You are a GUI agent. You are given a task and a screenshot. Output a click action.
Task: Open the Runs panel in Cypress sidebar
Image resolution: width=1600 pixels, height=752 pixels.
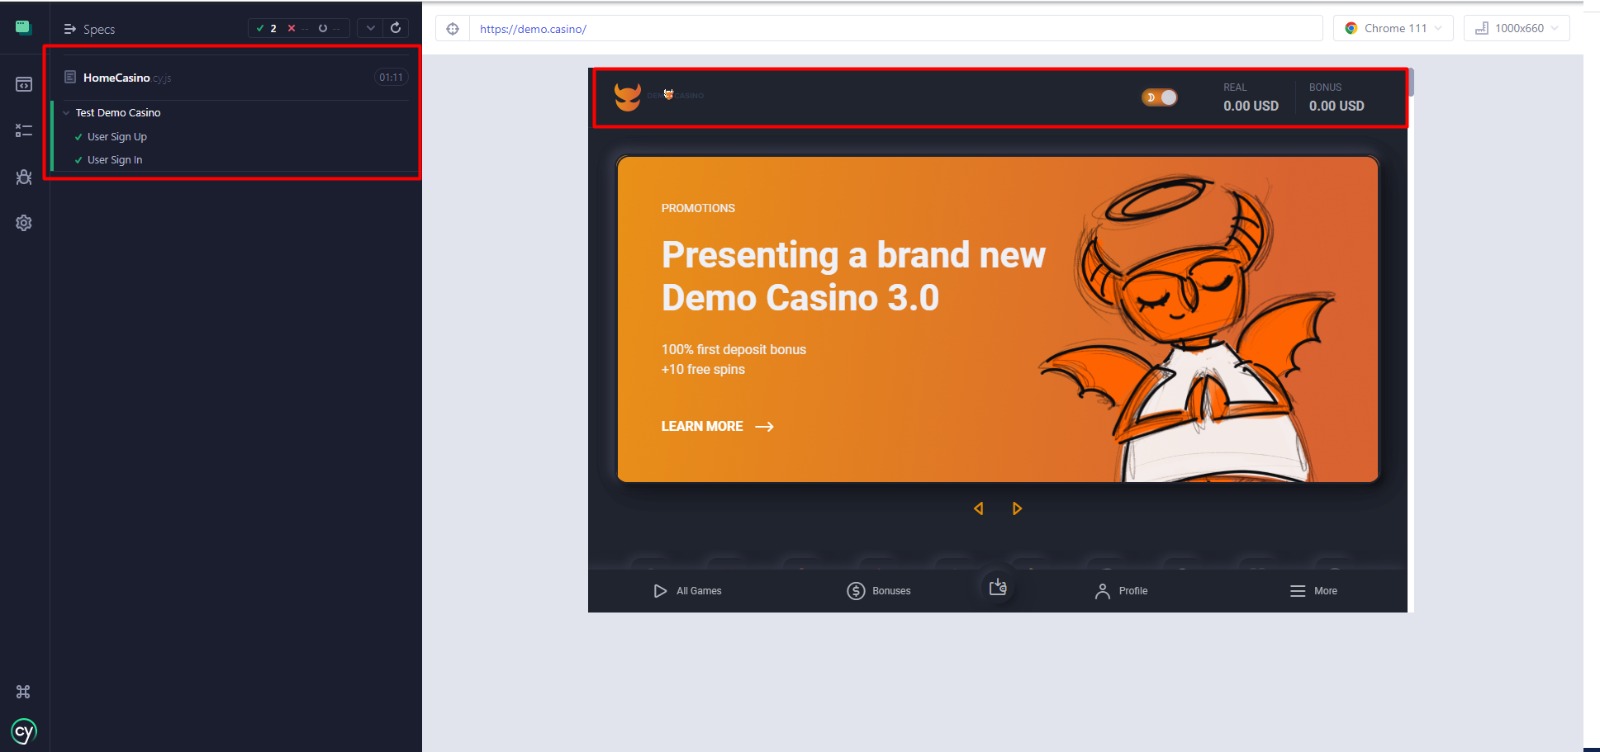coord(24,130)
